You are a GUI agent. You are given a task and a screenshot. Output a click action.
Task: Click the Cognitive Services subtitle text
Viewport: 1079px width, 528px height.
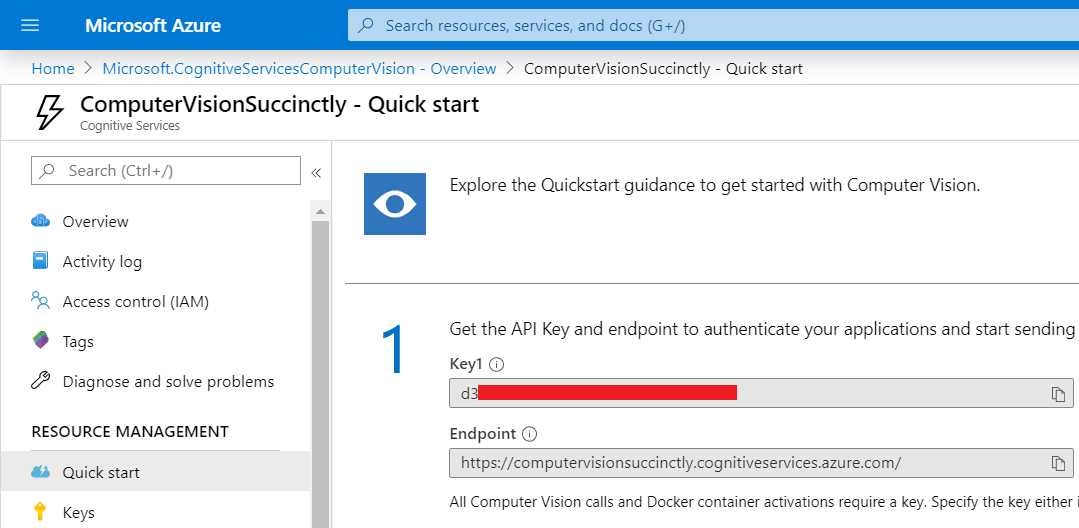(x=130, y=126)
